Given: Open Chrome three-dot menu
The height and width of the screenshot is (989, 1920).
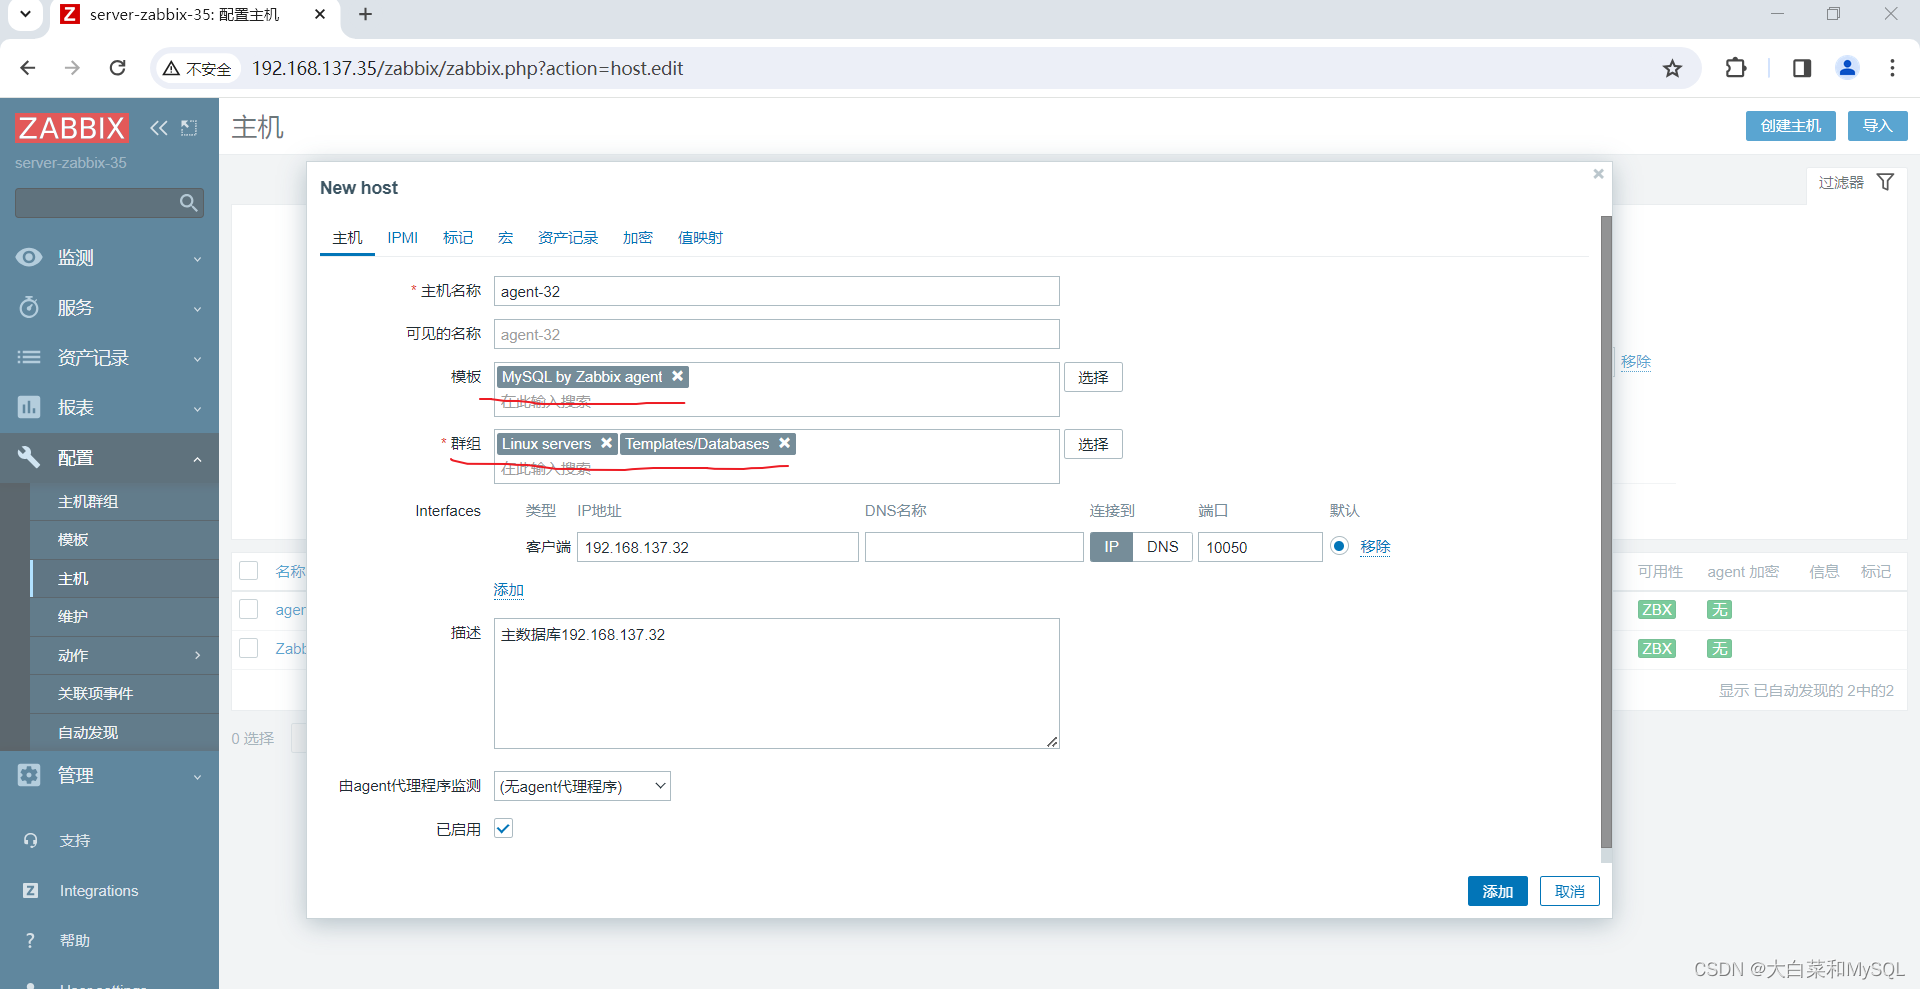Looking at the screenshot, I should (1892, 68).
